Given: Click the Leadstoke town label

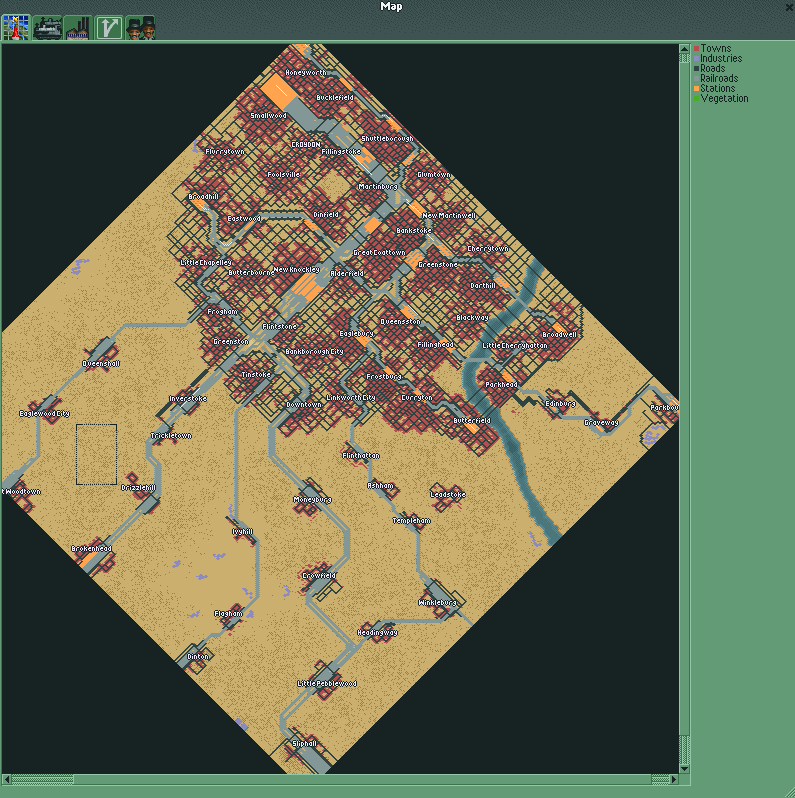Looking at the screenshot, I should pos(447,495).
